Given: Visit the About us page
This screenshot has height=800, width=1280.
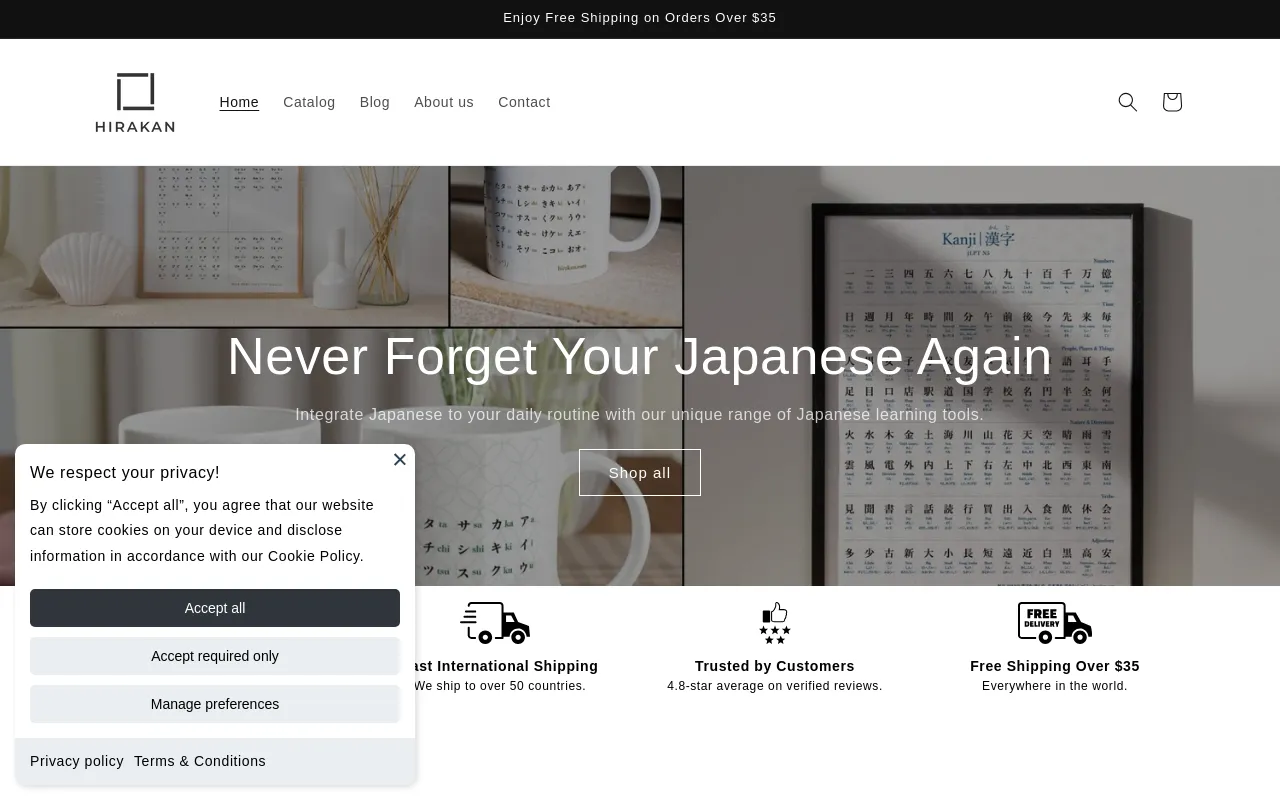Looking at the screenshot, I should click(444, 102).
